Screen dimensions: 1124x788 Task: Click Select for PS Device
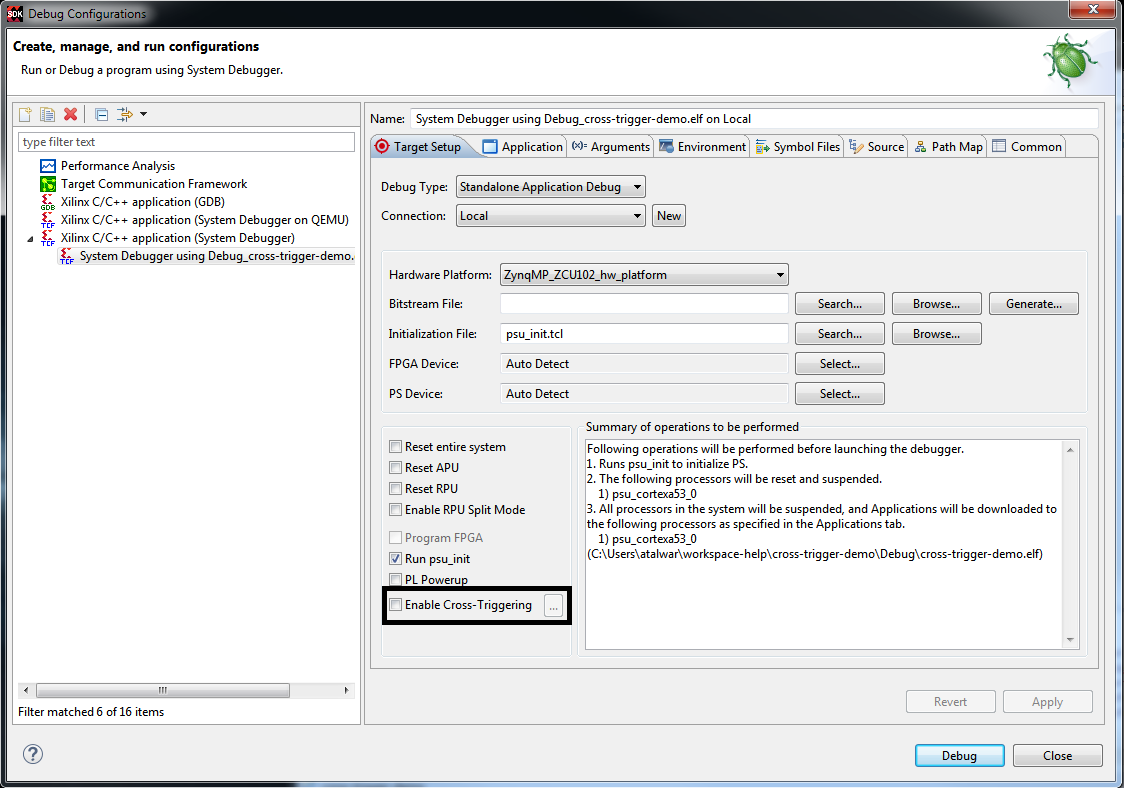tap(839, 394)
